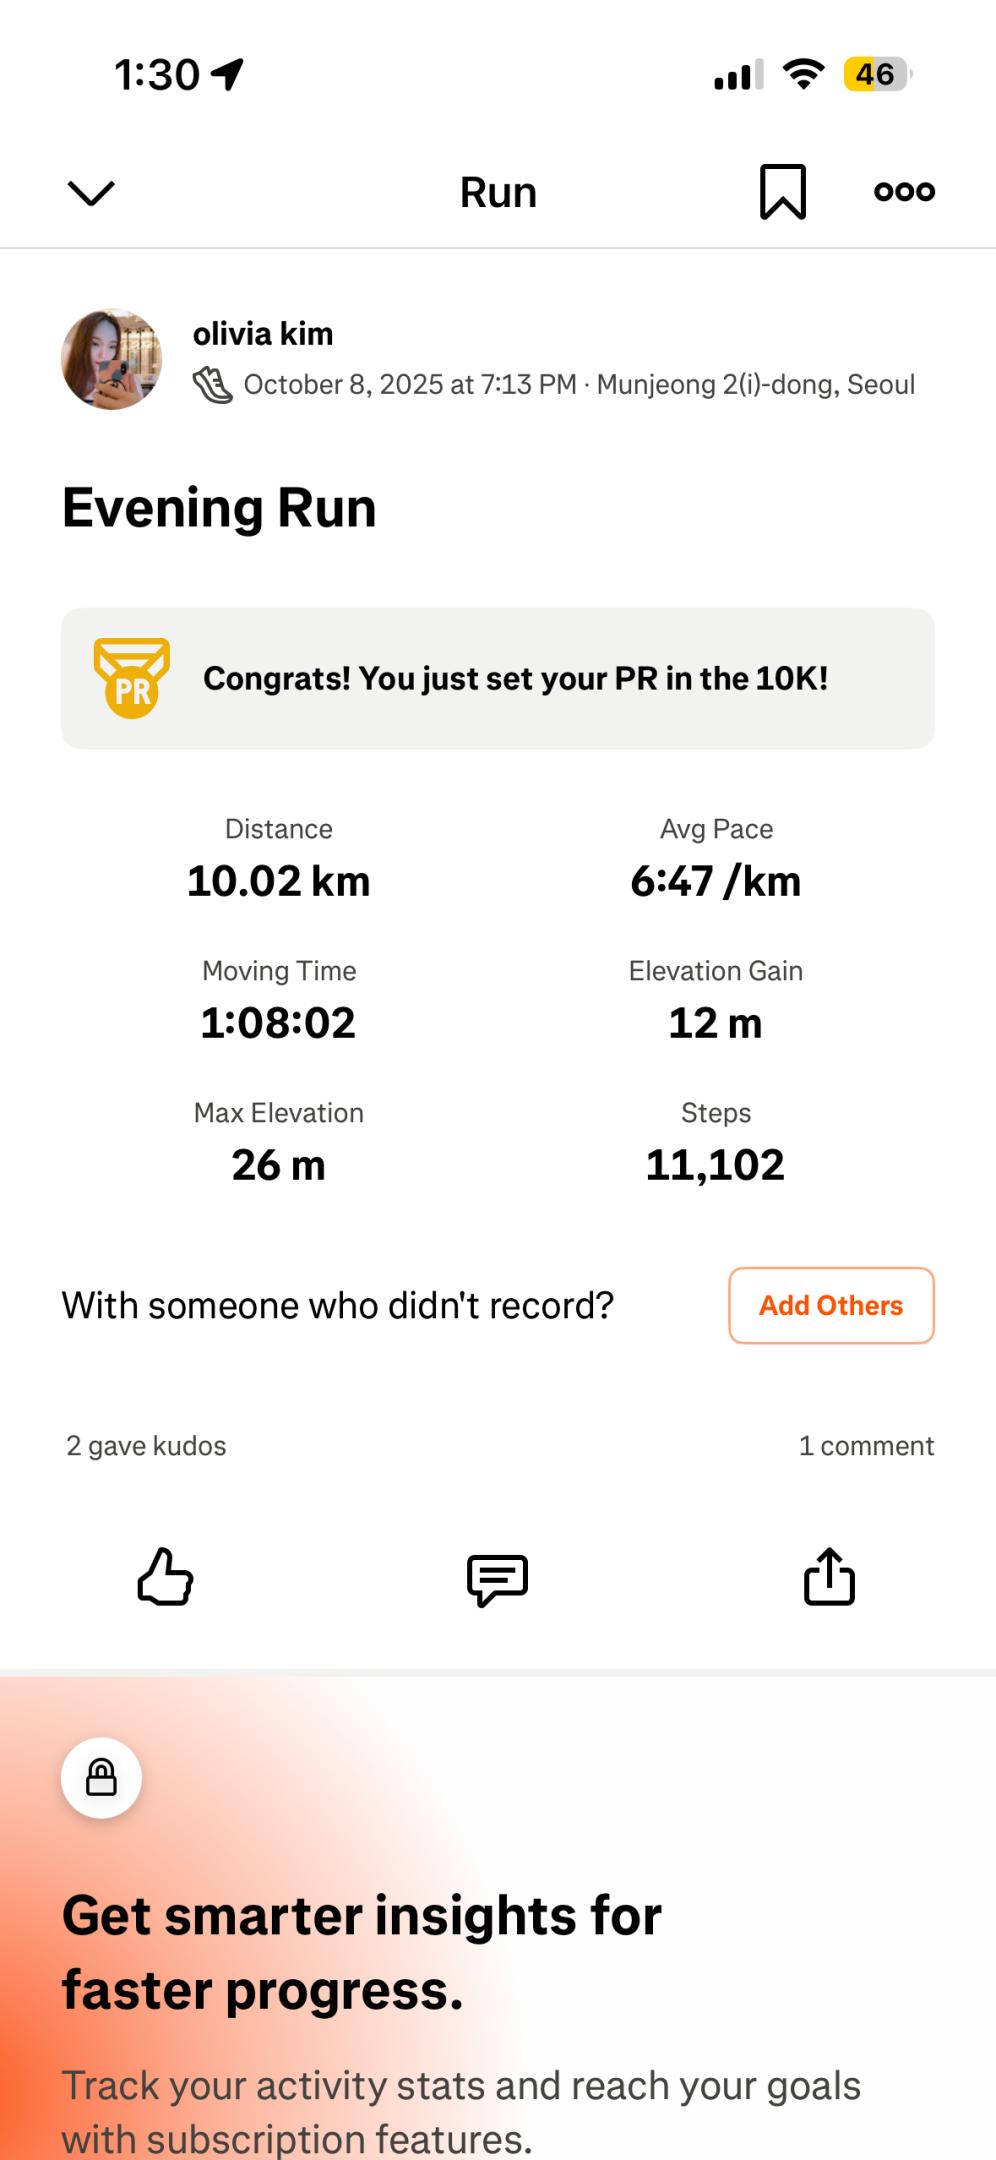
Task: Tap the lock icon for subscription features
Action: (101, 1778)
